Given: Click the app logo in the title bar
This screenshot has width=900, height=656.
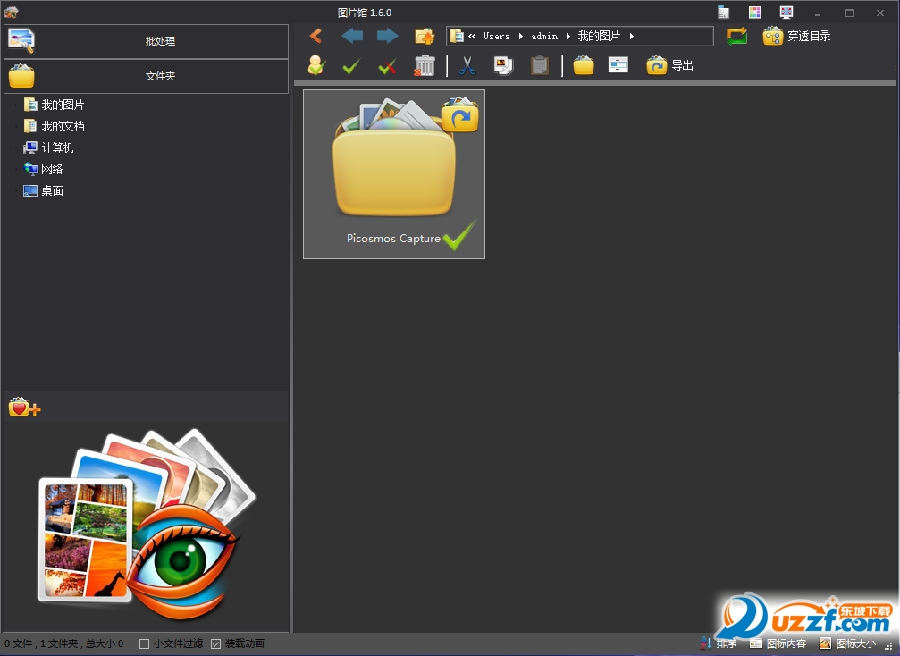Looking at the screenshot, I should 11,11.
